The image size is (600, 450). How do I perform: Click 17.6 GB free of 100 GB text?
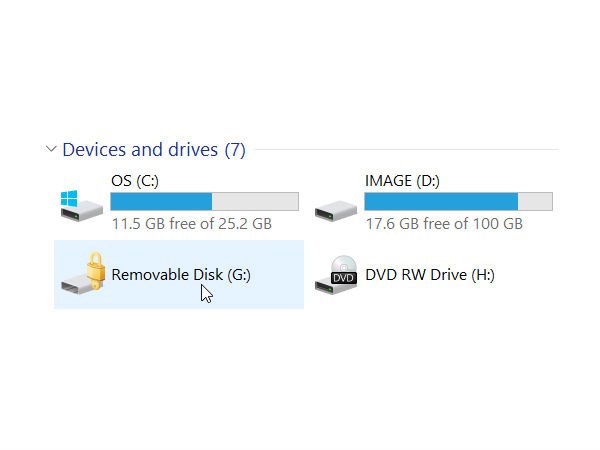pos(444,224)
